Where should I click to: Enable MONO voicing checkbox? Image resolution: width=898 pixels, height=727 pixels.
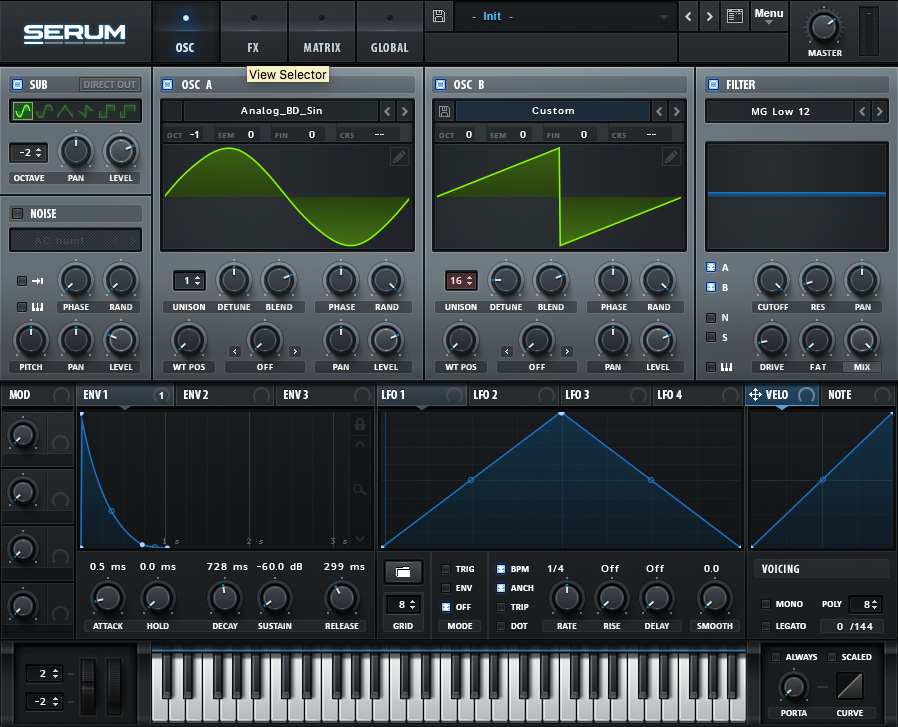tap(766, 604)
